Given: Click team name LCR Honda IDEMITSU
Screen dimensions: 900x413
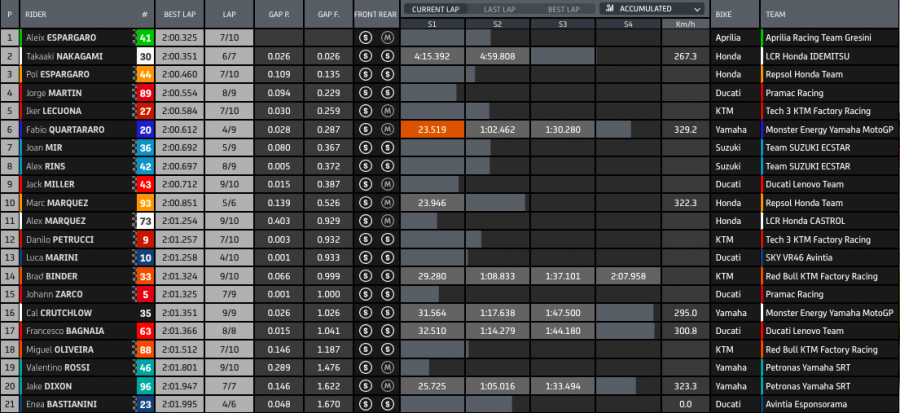Looking at the screenshot, I should click(806, 56).
